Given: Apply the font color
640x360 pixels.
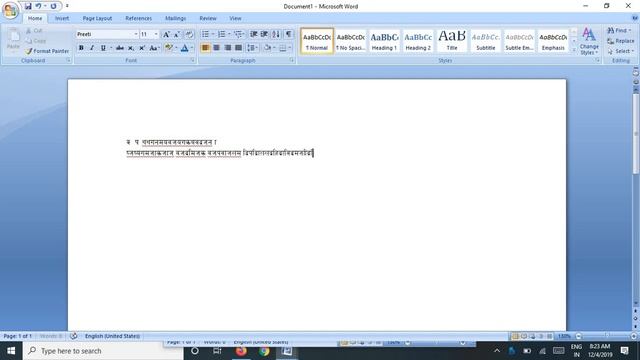Looking at the screenshot, I should tap(184, 48).
